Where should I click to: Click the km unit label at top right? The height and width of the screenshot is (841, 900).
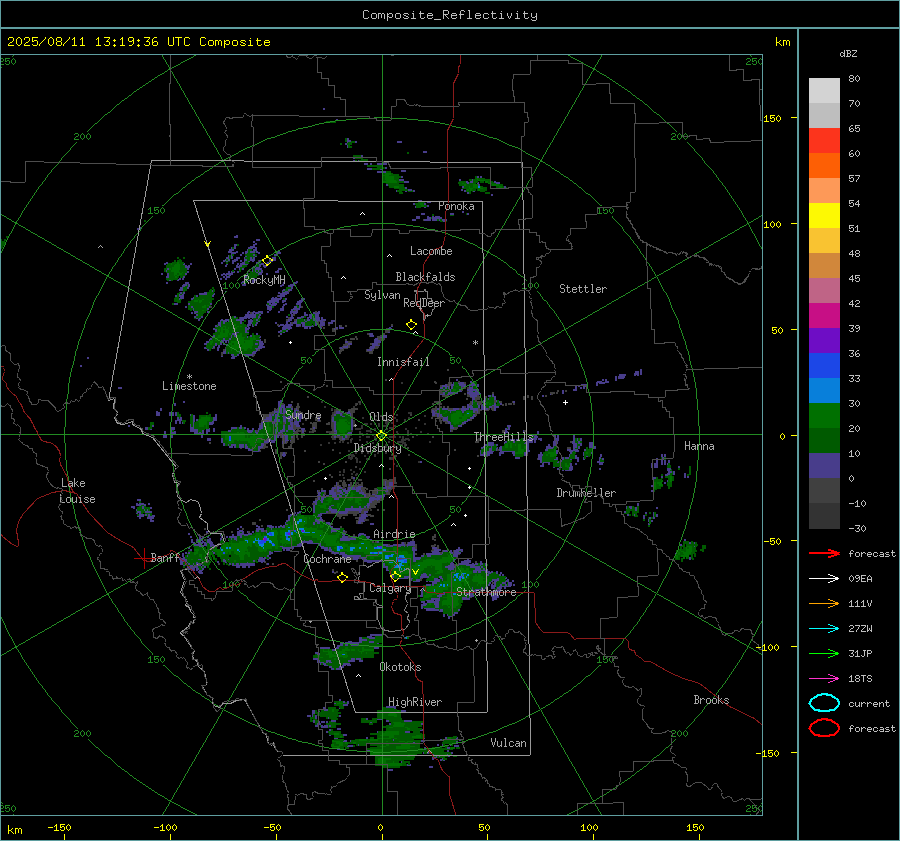click(x=782, y=42)
